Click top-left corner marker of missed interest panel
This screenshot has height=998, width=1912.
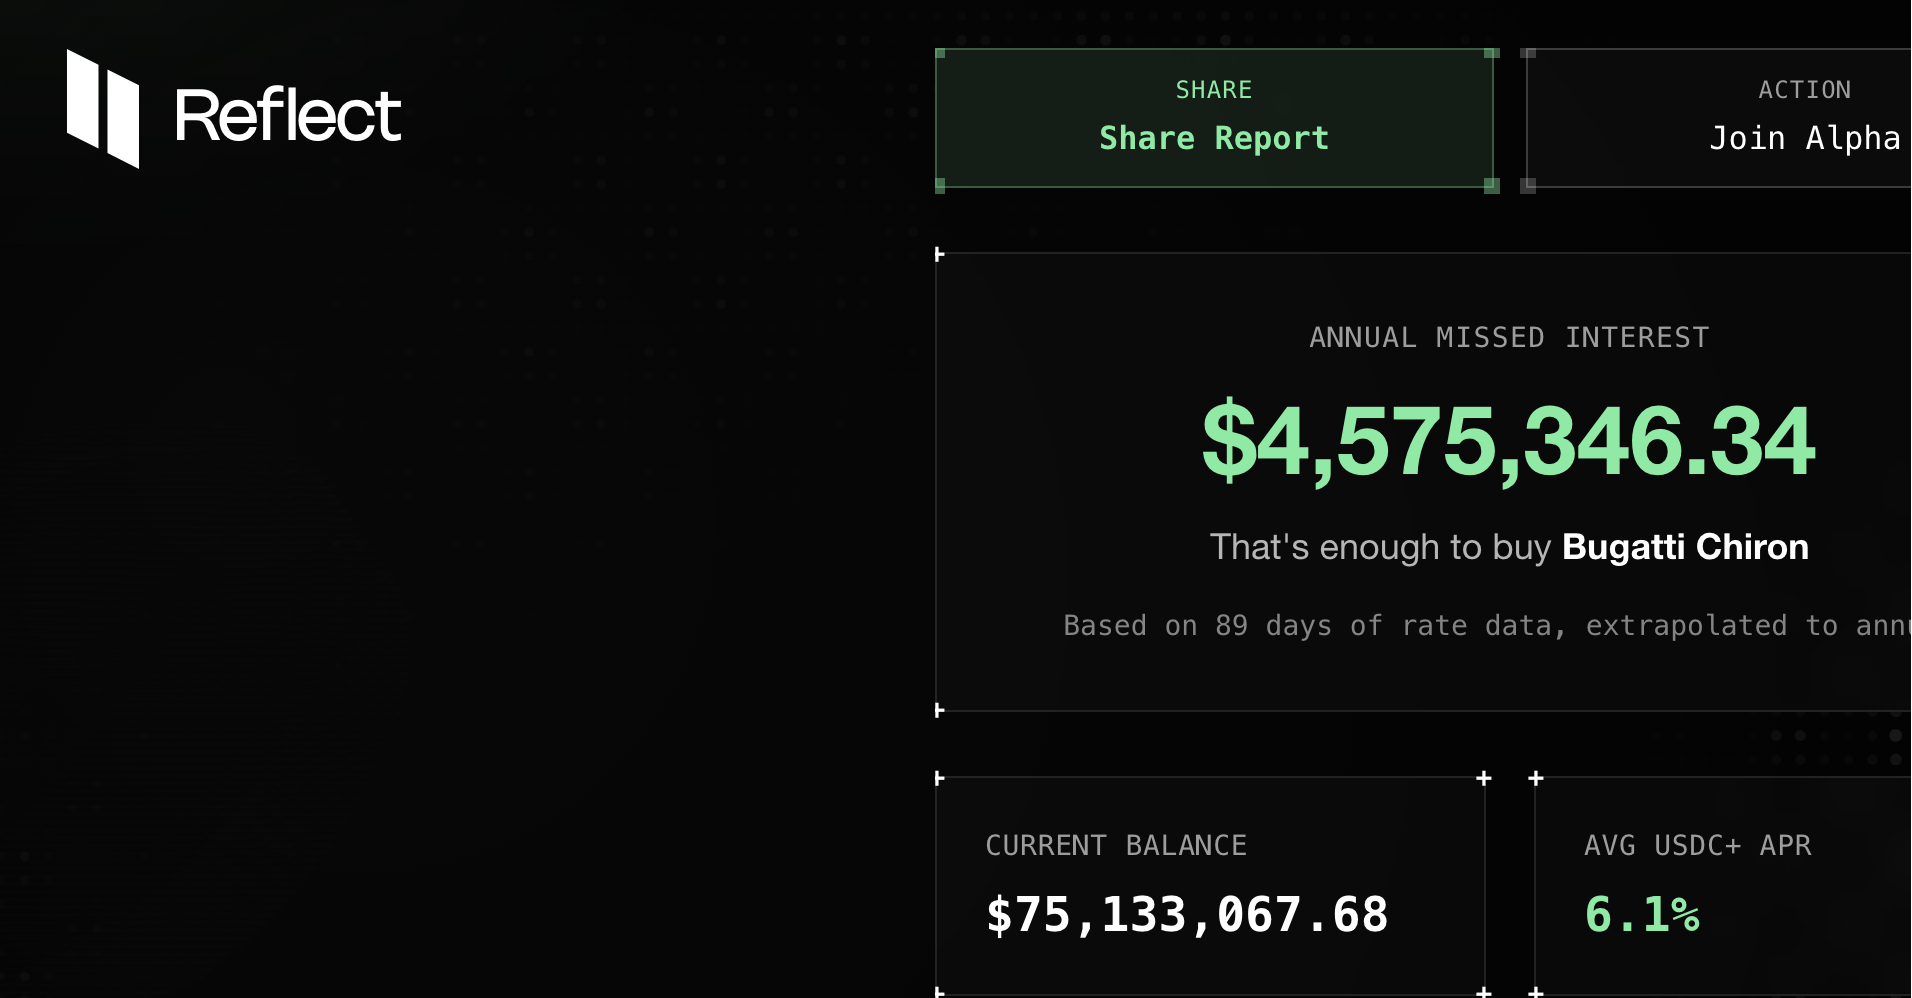[939, 255]
